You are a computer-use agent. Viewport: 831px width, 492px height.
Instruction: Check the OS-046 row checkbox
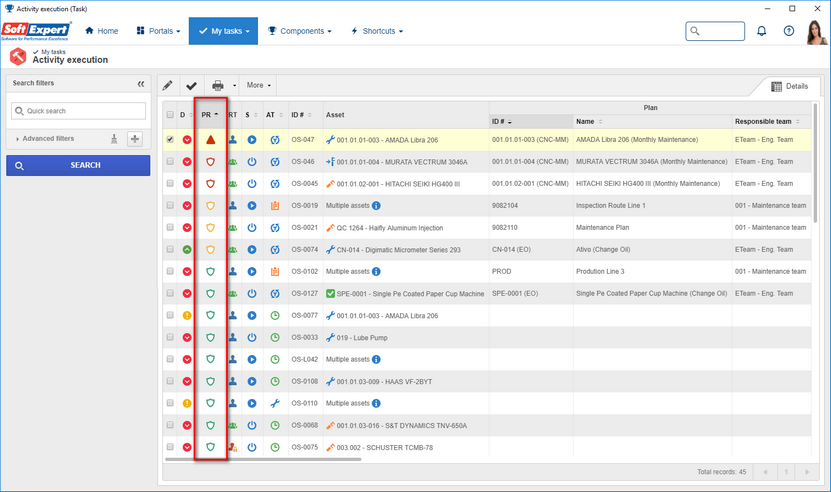[170, 162]
